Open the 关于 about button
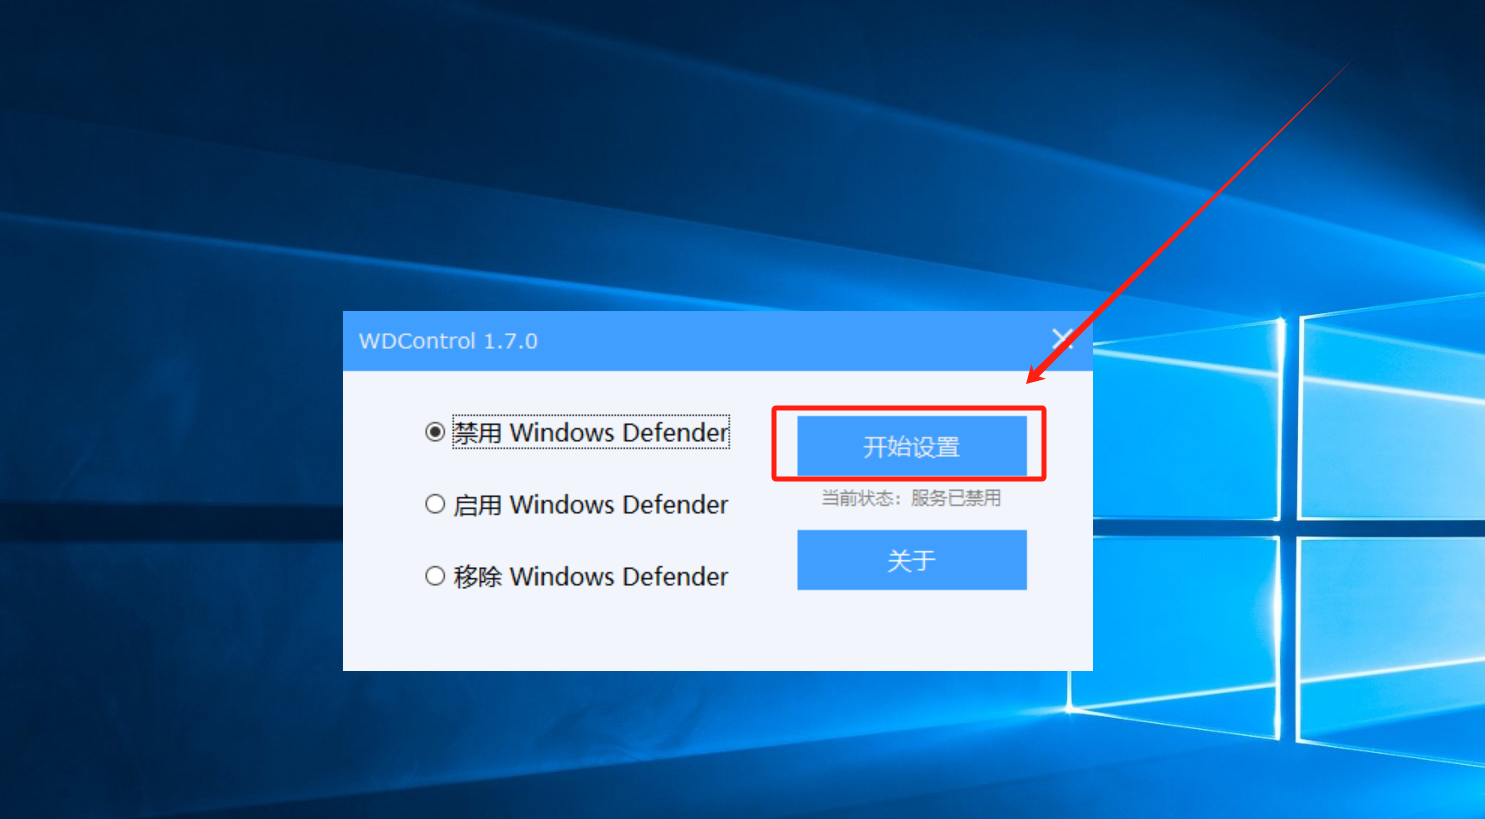 tap(911, 560)
